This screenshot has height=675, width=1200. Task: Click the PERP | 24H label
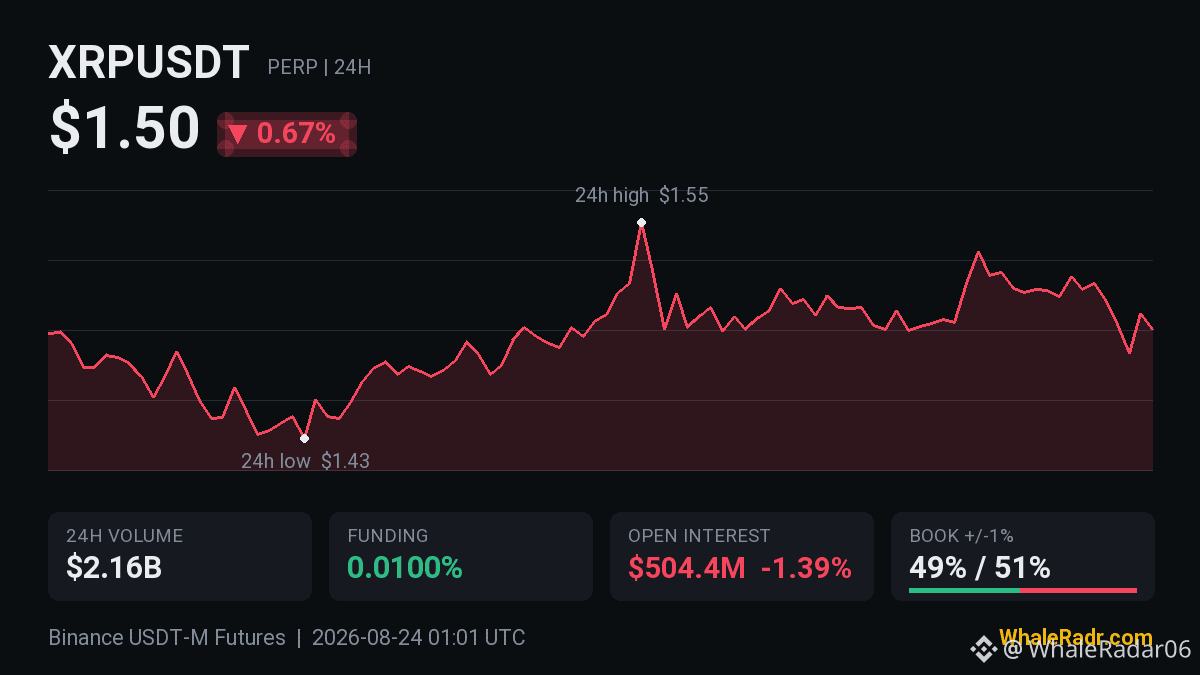[x=319, y=67]
